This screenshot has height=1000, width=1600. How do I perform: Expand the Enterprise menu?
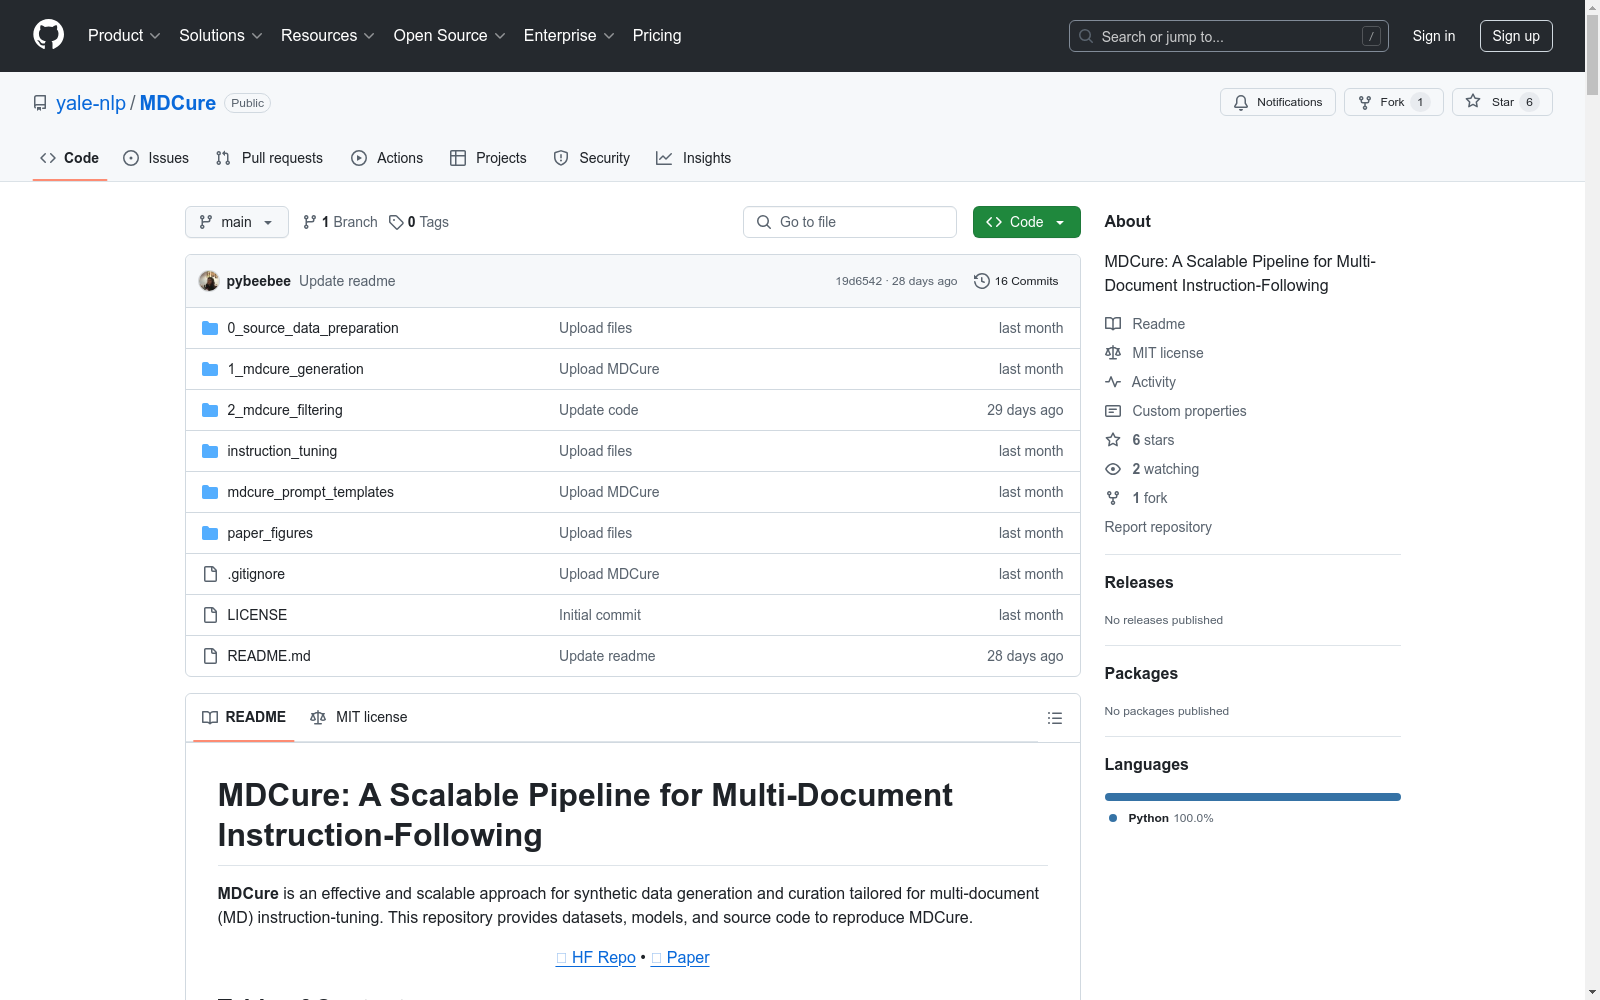pyautogui.click(x=569, y=36)
